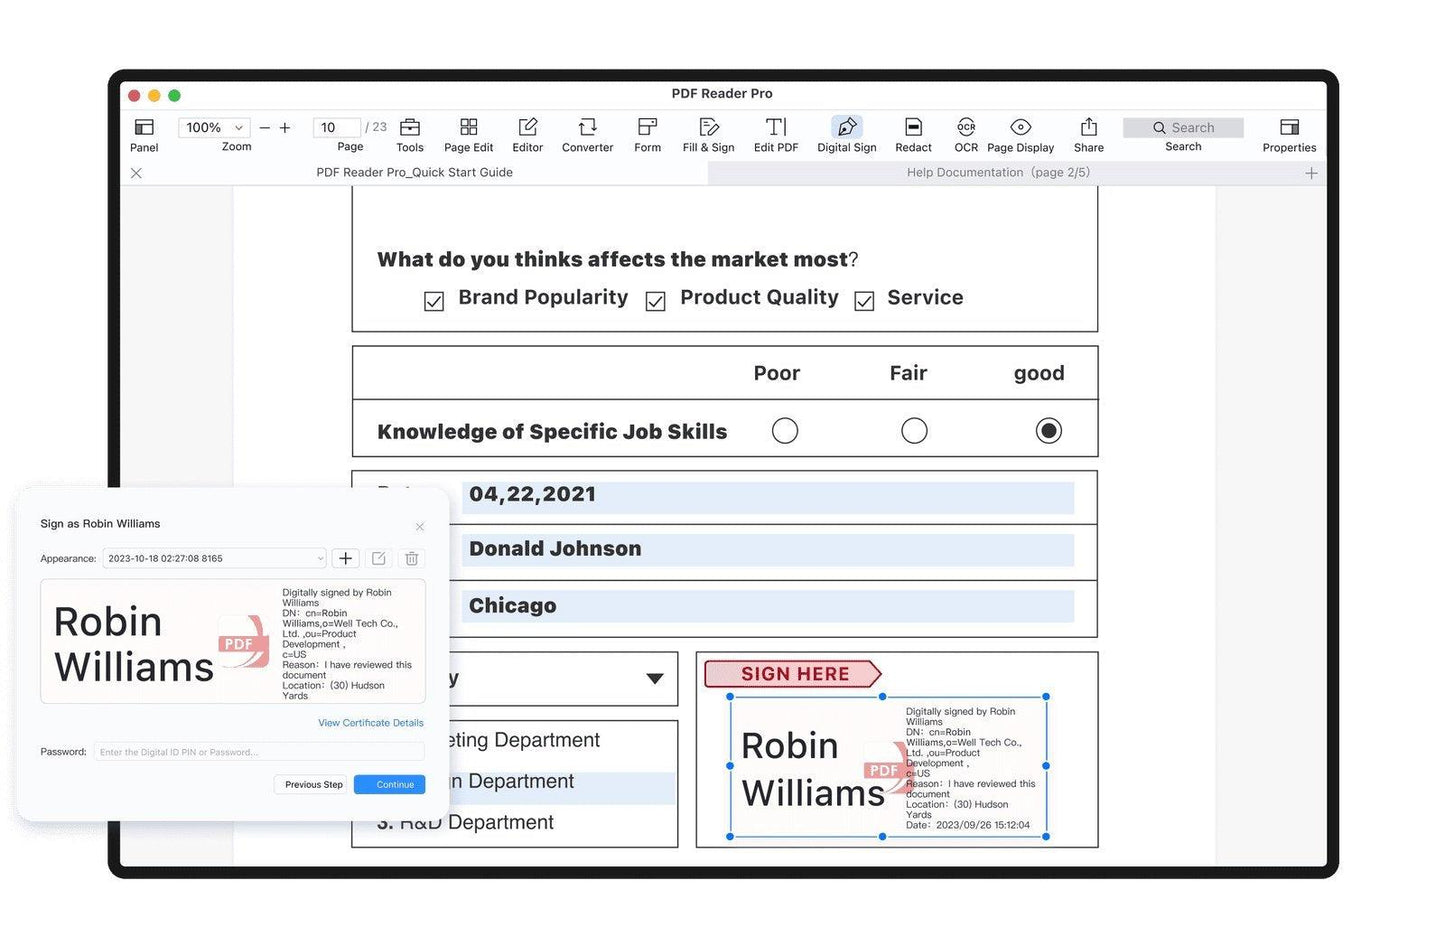Image resolution: width=1445 pixels, height=946 pixels.
Task: Click the Page Edit icon
Action: pyautogui.click(x=468, y=134)
